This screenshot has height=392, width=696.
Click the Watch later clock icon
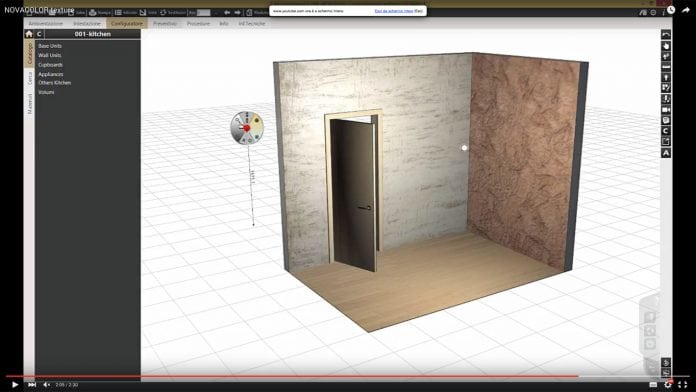coord(671,10)
